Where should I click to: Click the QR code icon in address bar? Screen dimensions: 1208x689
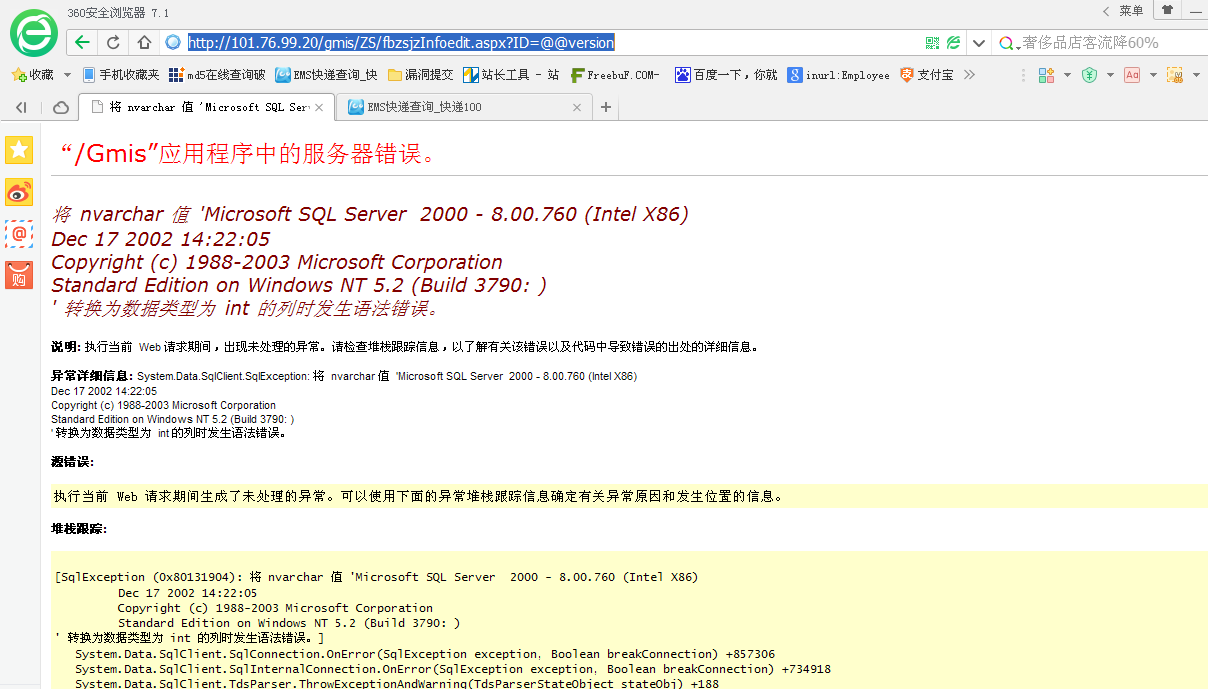[x=932, y=43]
